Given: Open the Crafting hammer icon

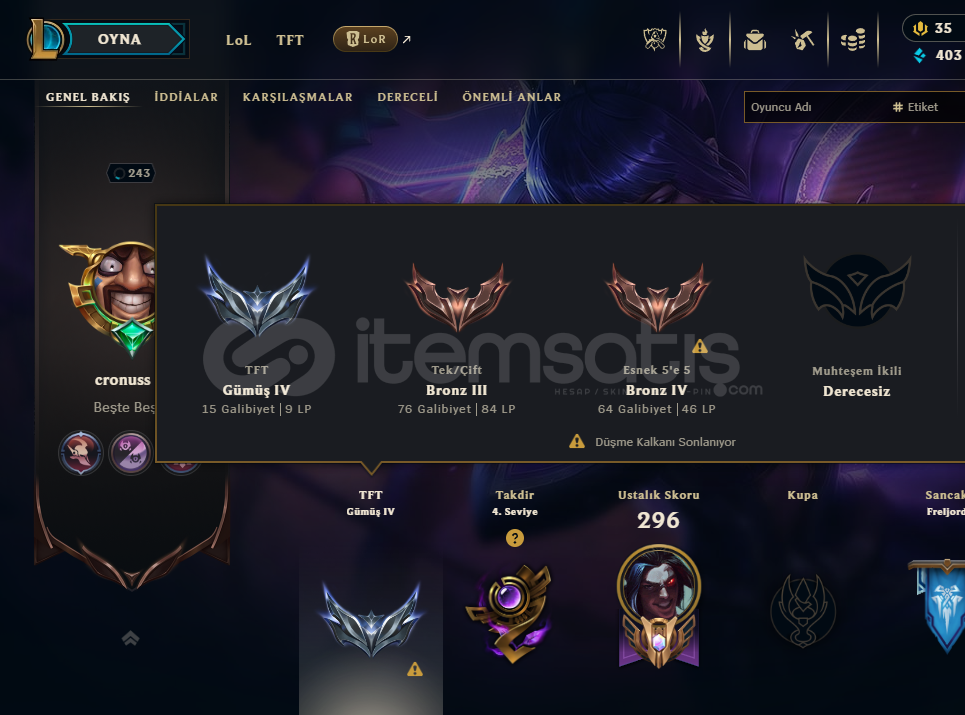Looking at the screenshot, I should tap(803, 40).
